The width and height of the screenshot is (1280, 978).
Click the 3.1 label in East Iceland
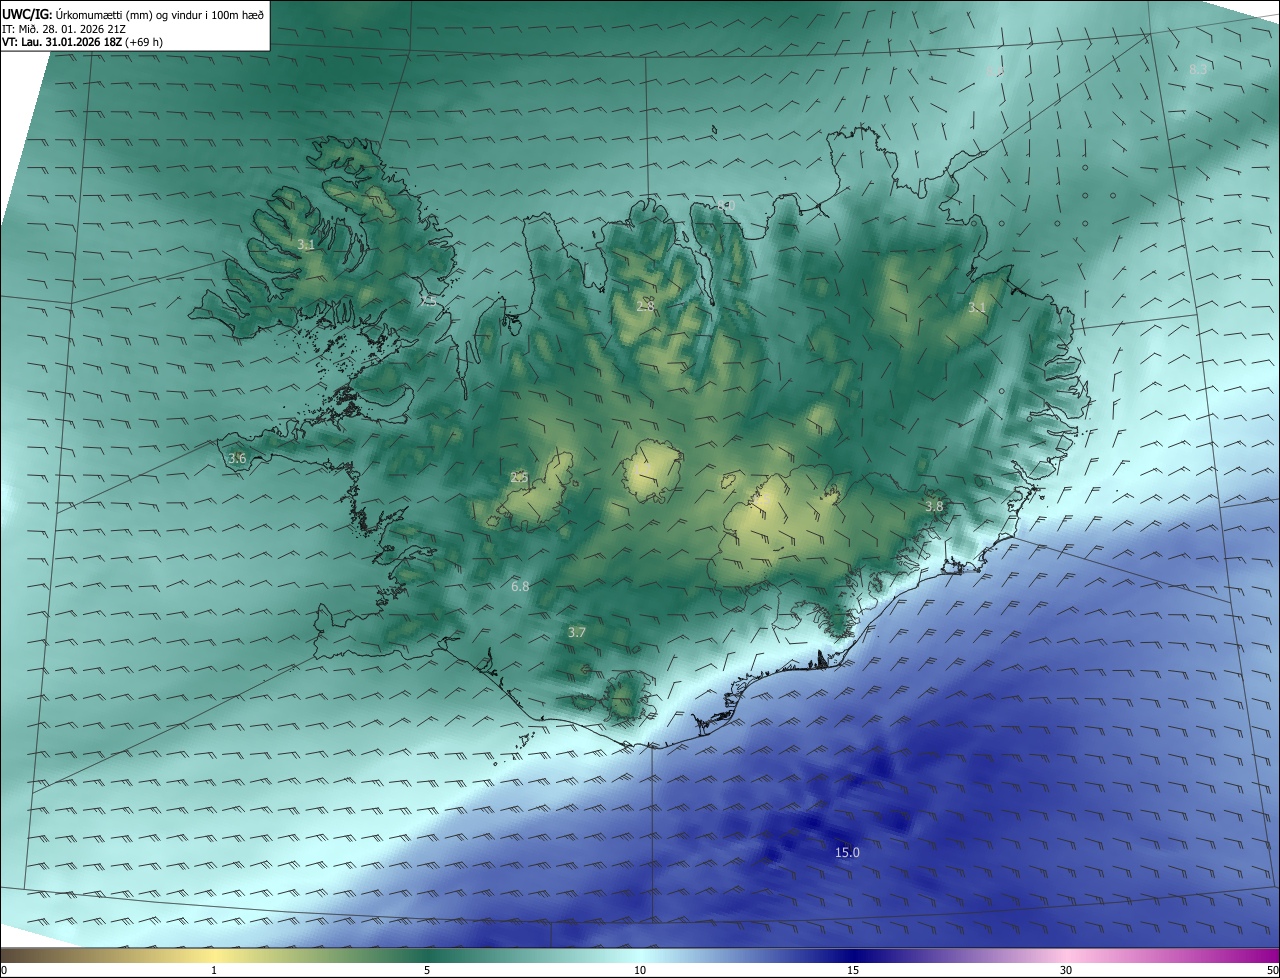click(x=977, y=307)
